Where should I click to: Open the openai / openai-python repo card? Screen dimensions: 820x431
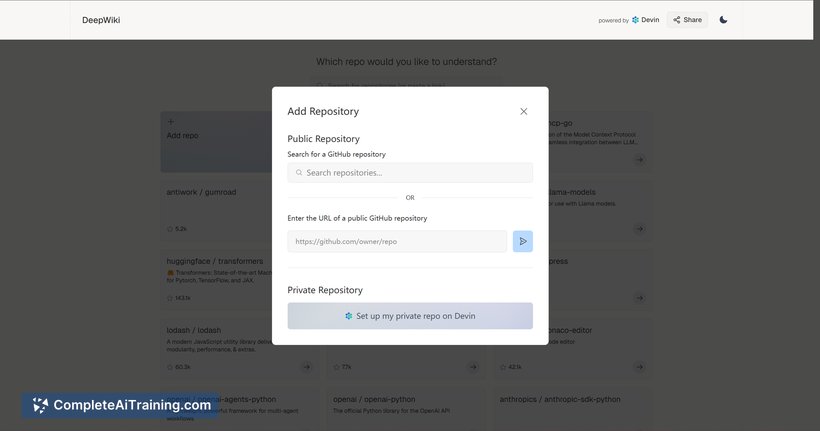[x=406, y=409]
